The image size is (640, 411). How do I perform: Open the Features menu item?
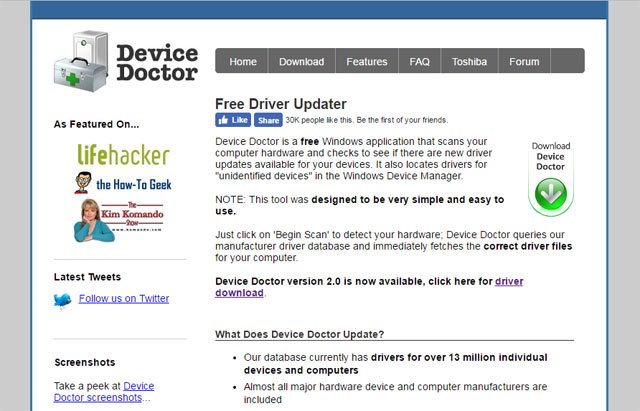[x=367, y=62]
